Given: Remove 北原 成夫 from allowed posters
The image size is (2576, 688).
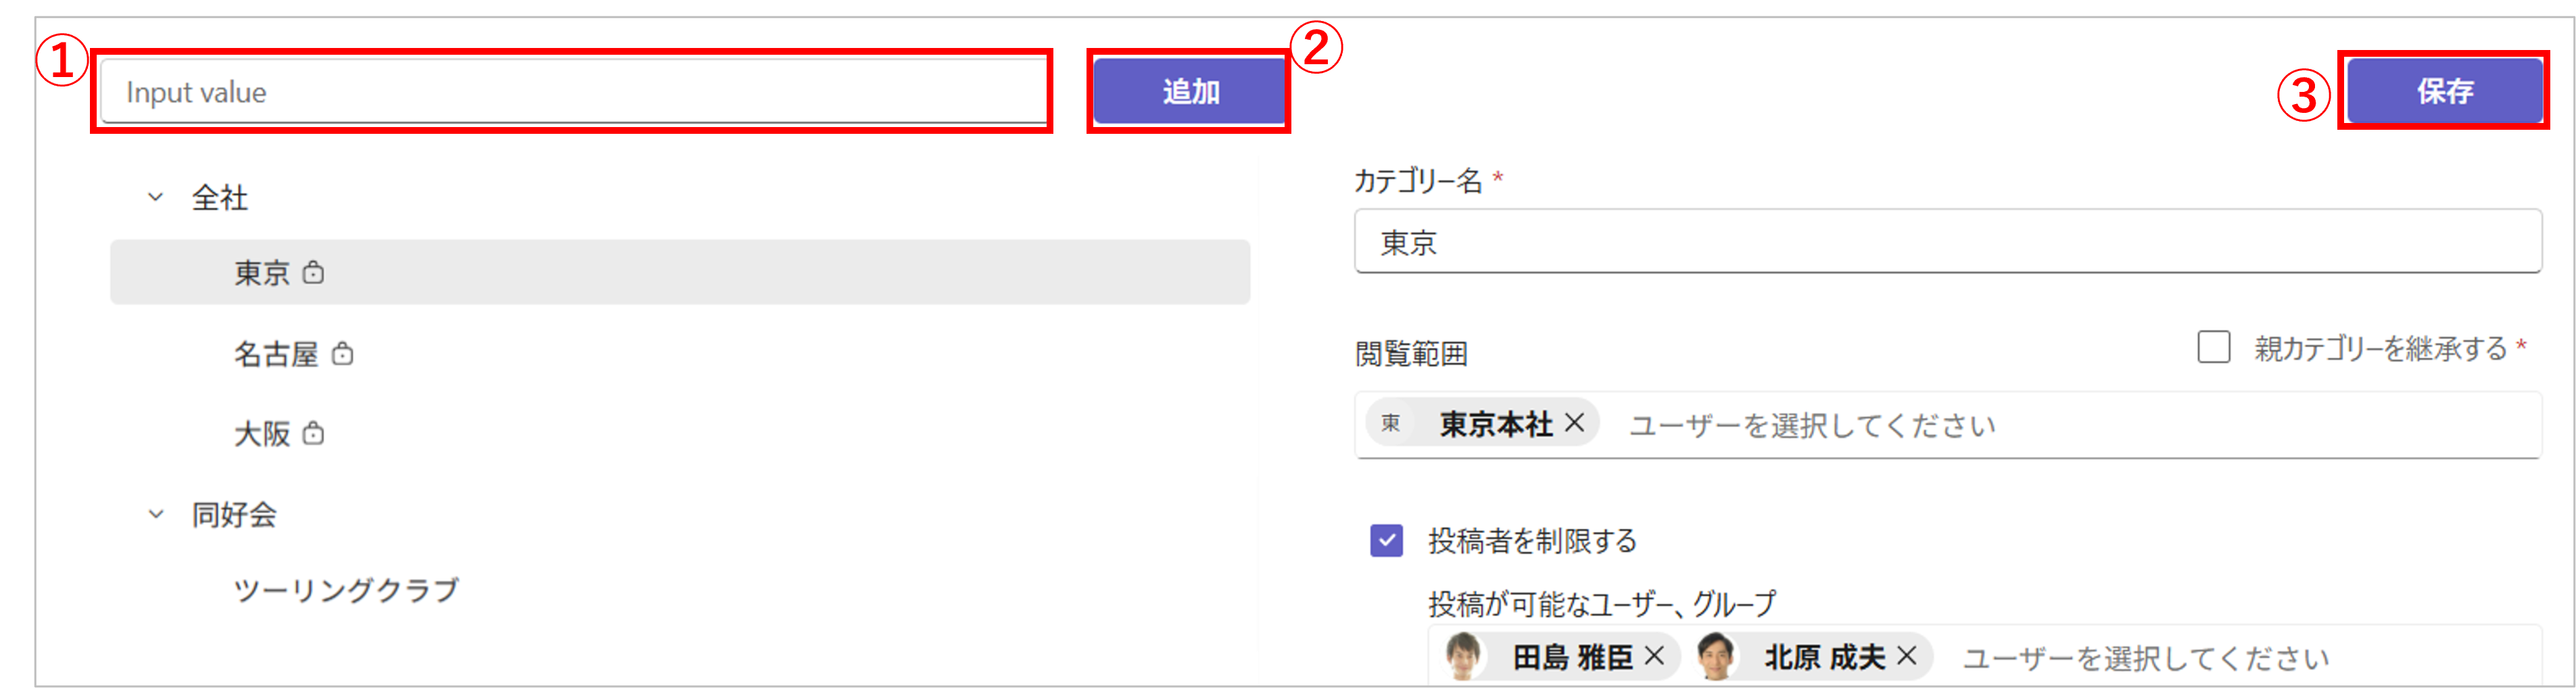Looking at the screenshot, I should pos(1906,656).
